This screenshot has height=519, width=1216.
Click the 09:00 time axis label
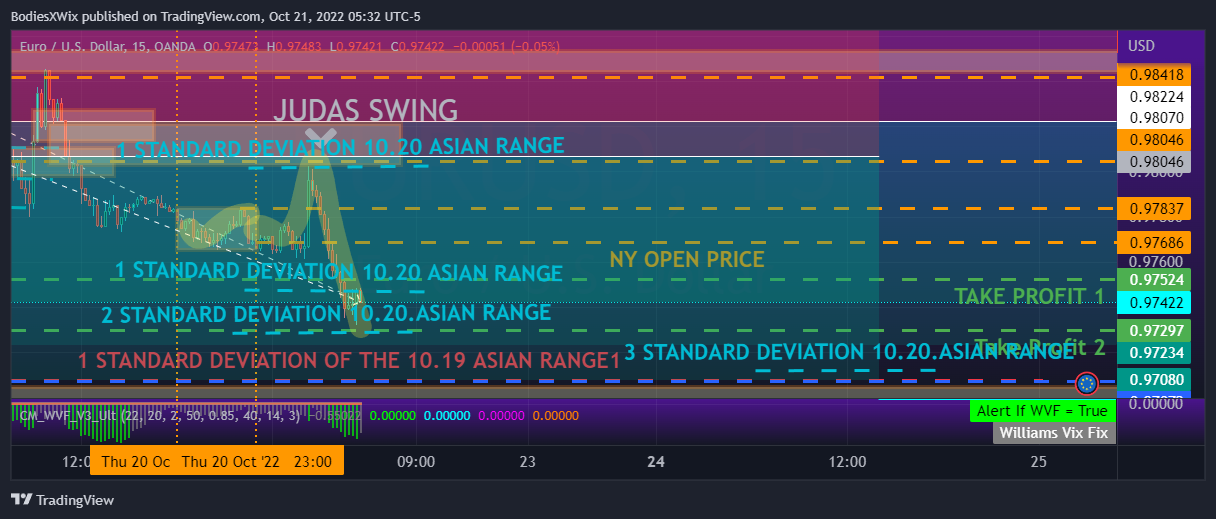tap(416, 461)
